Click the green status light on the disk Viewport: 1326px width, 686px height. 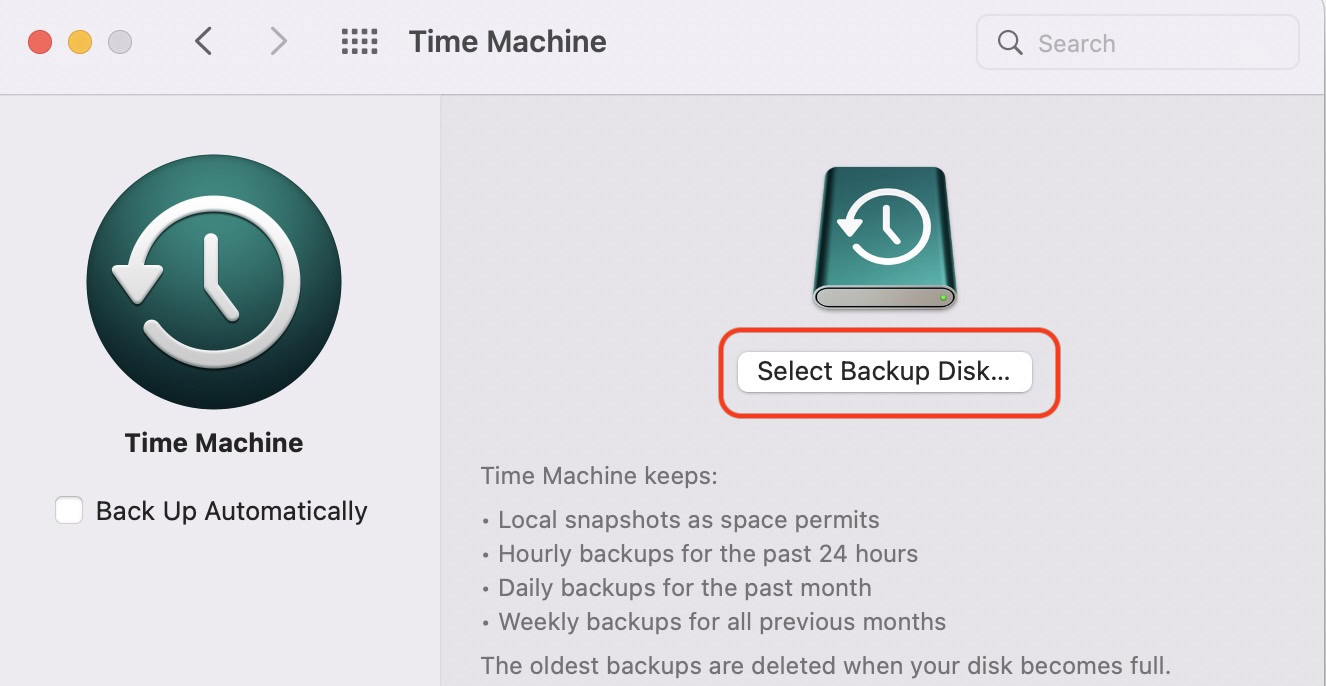click(945, 298)
